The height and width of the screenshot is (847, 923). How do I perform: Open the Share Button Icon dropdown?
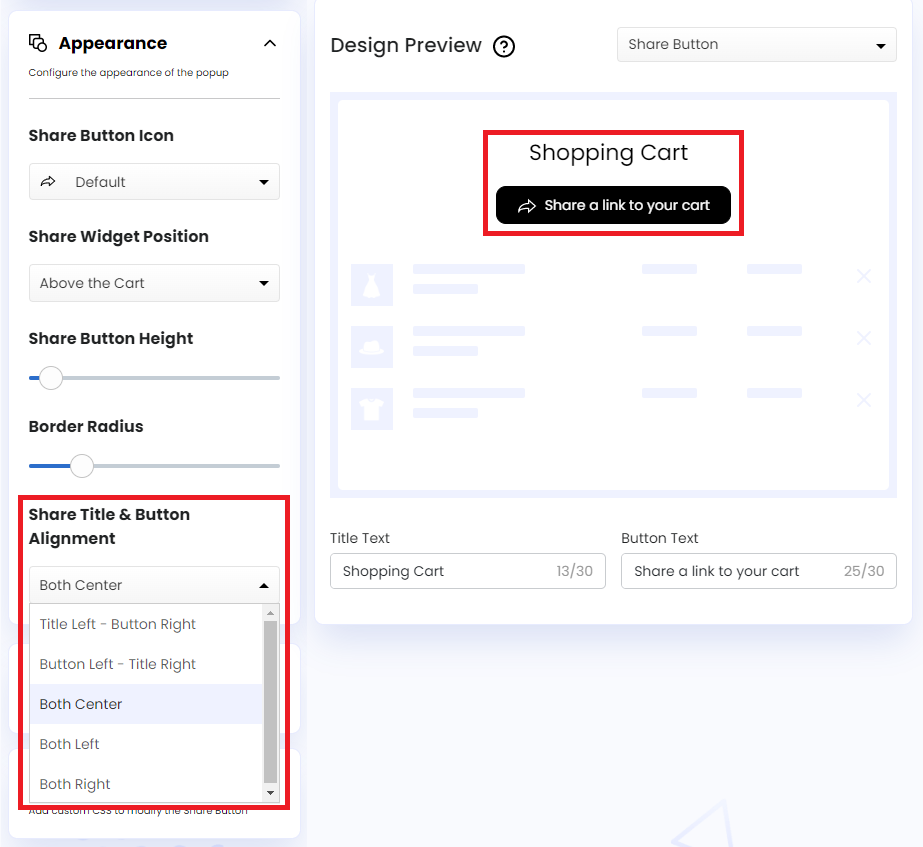click(154, 181)
